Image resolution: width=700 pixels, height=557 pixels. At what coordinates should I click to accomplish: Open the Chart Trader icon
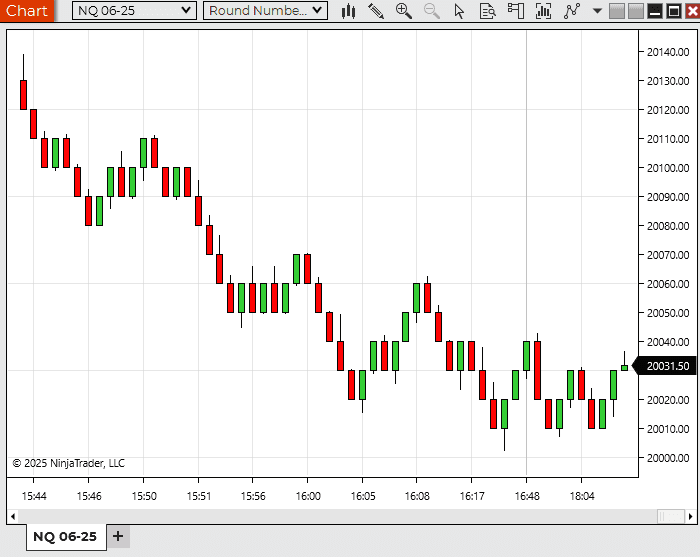(x=516, y=11)
